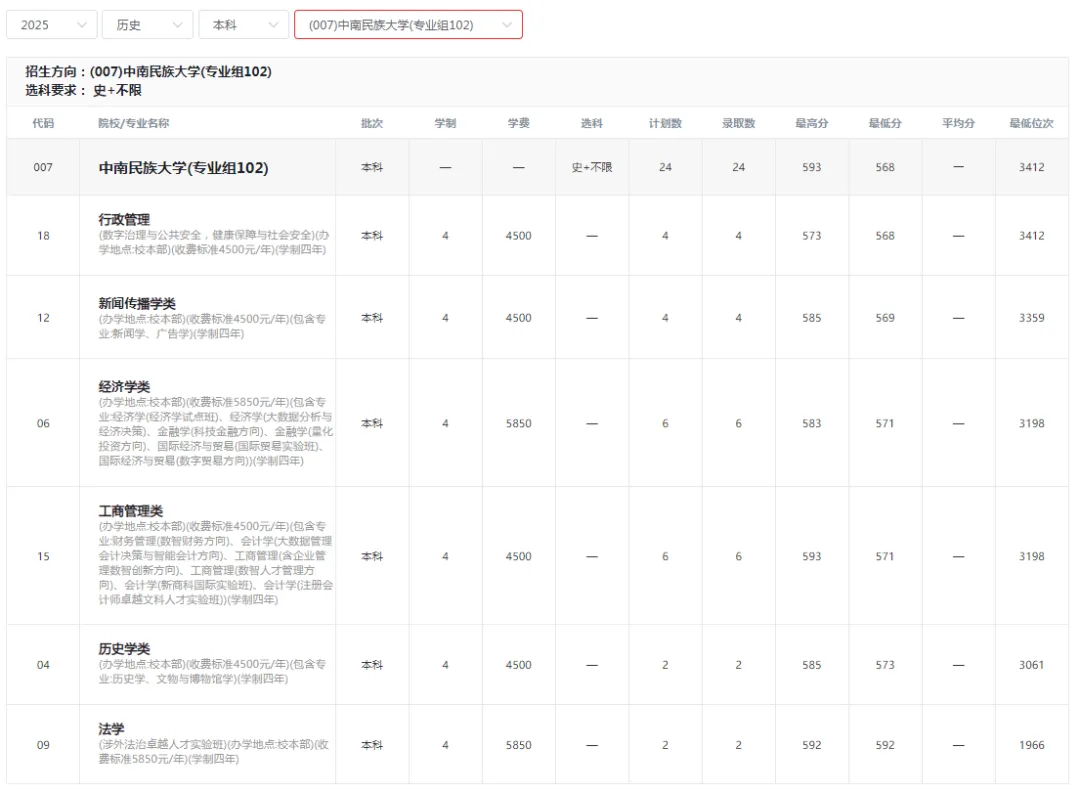Viewport: 1080px width, 792px height.
Task: Select the 法学 major name
Action: point(111,729)
